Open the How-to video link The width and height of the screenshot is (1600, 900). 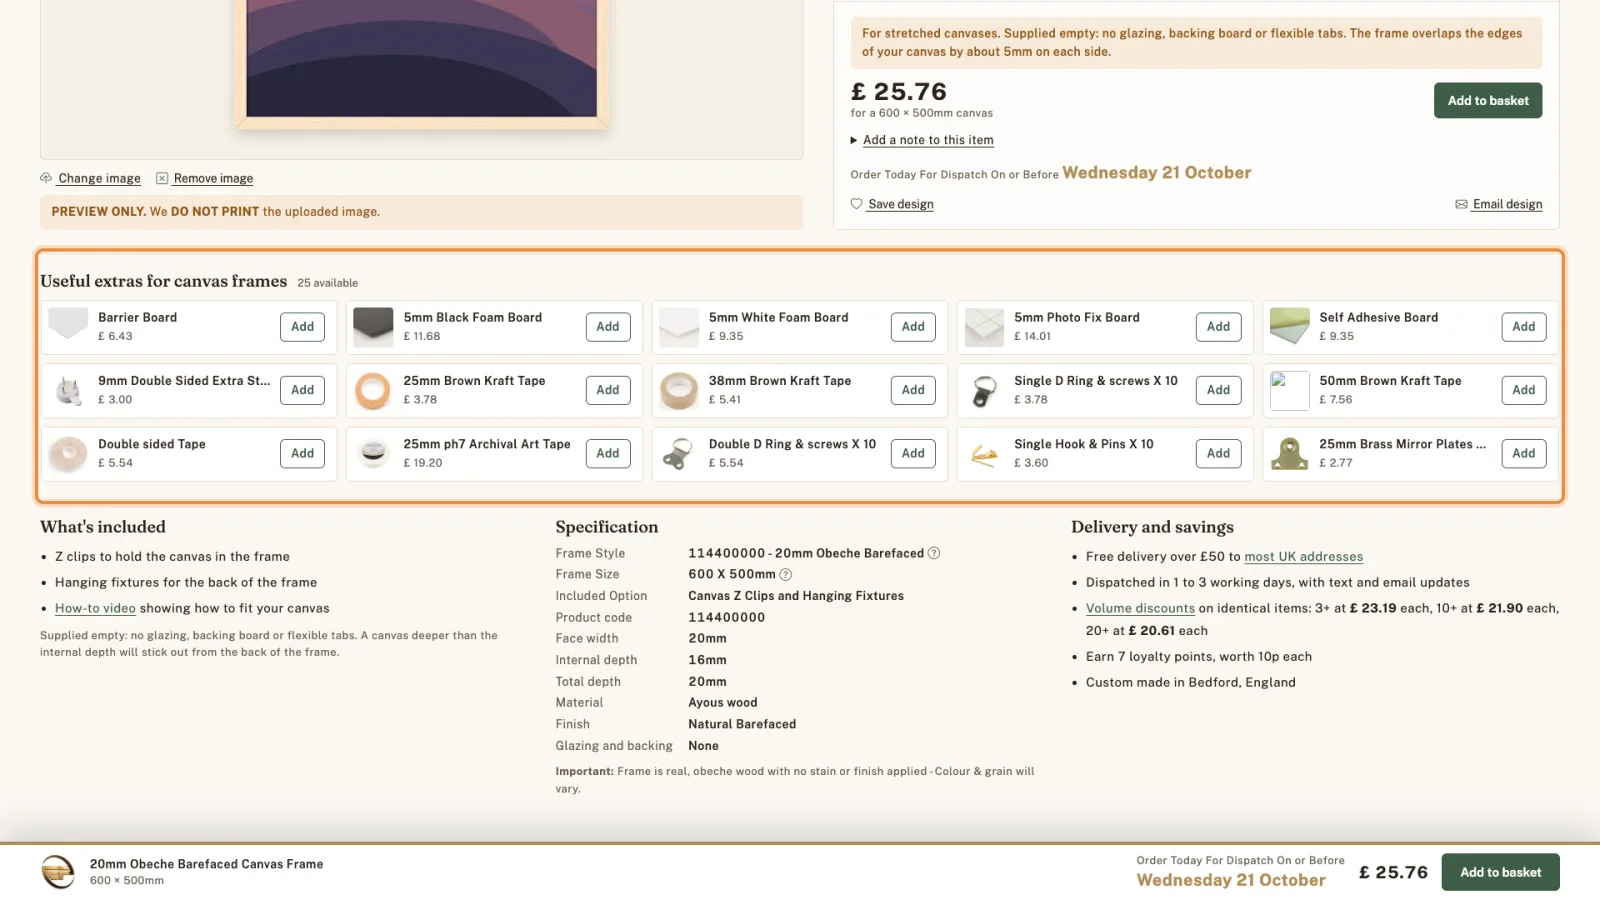coord(95,608)
